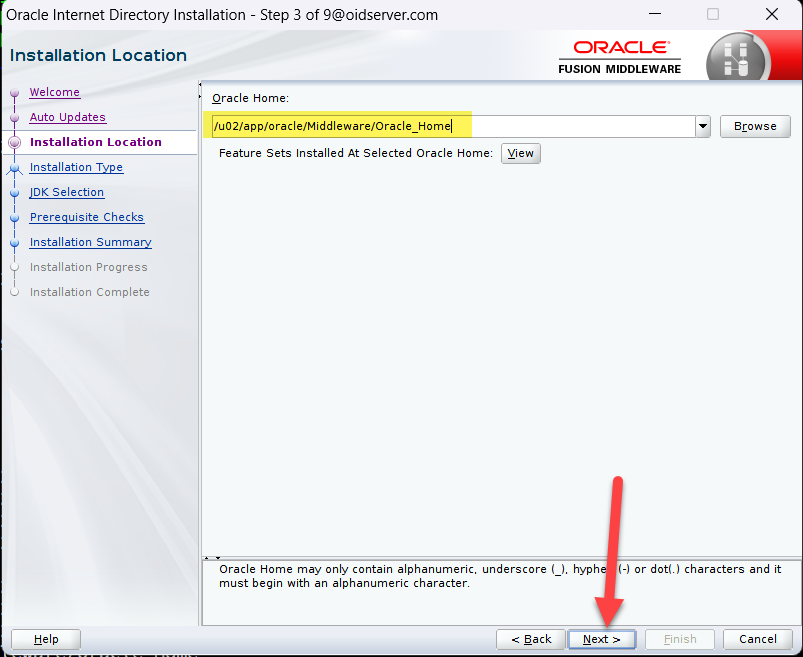Click the step marker beside Installation Type
The width and height of the screenshot is (803, 657).
click(14, 168)
